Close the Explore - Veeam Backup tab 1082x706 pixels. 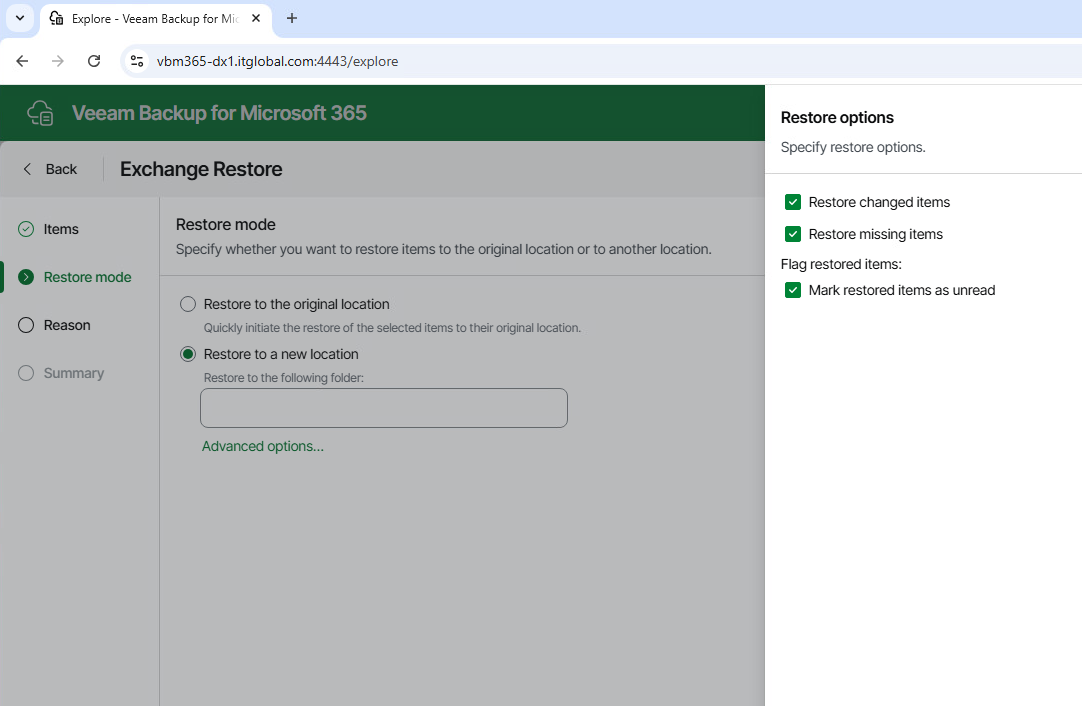[256, 19]
